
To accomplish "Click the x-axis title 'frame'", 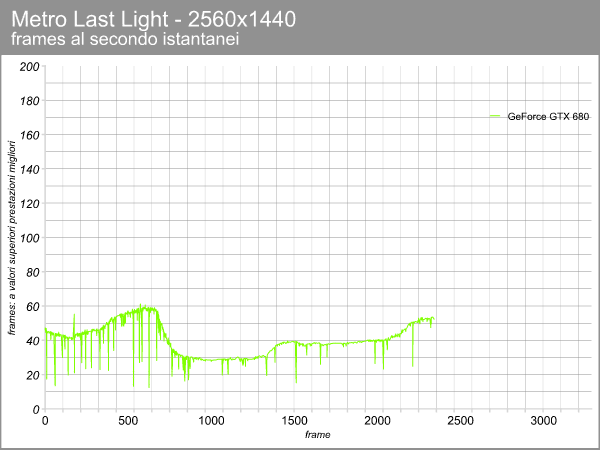I will pos(318,435).
